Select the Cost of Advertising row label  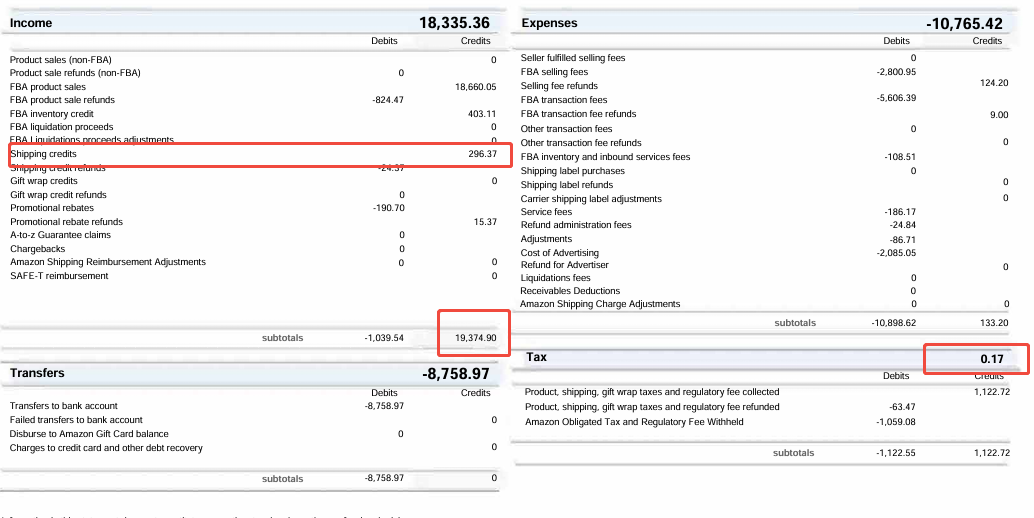tap(559, 253)
